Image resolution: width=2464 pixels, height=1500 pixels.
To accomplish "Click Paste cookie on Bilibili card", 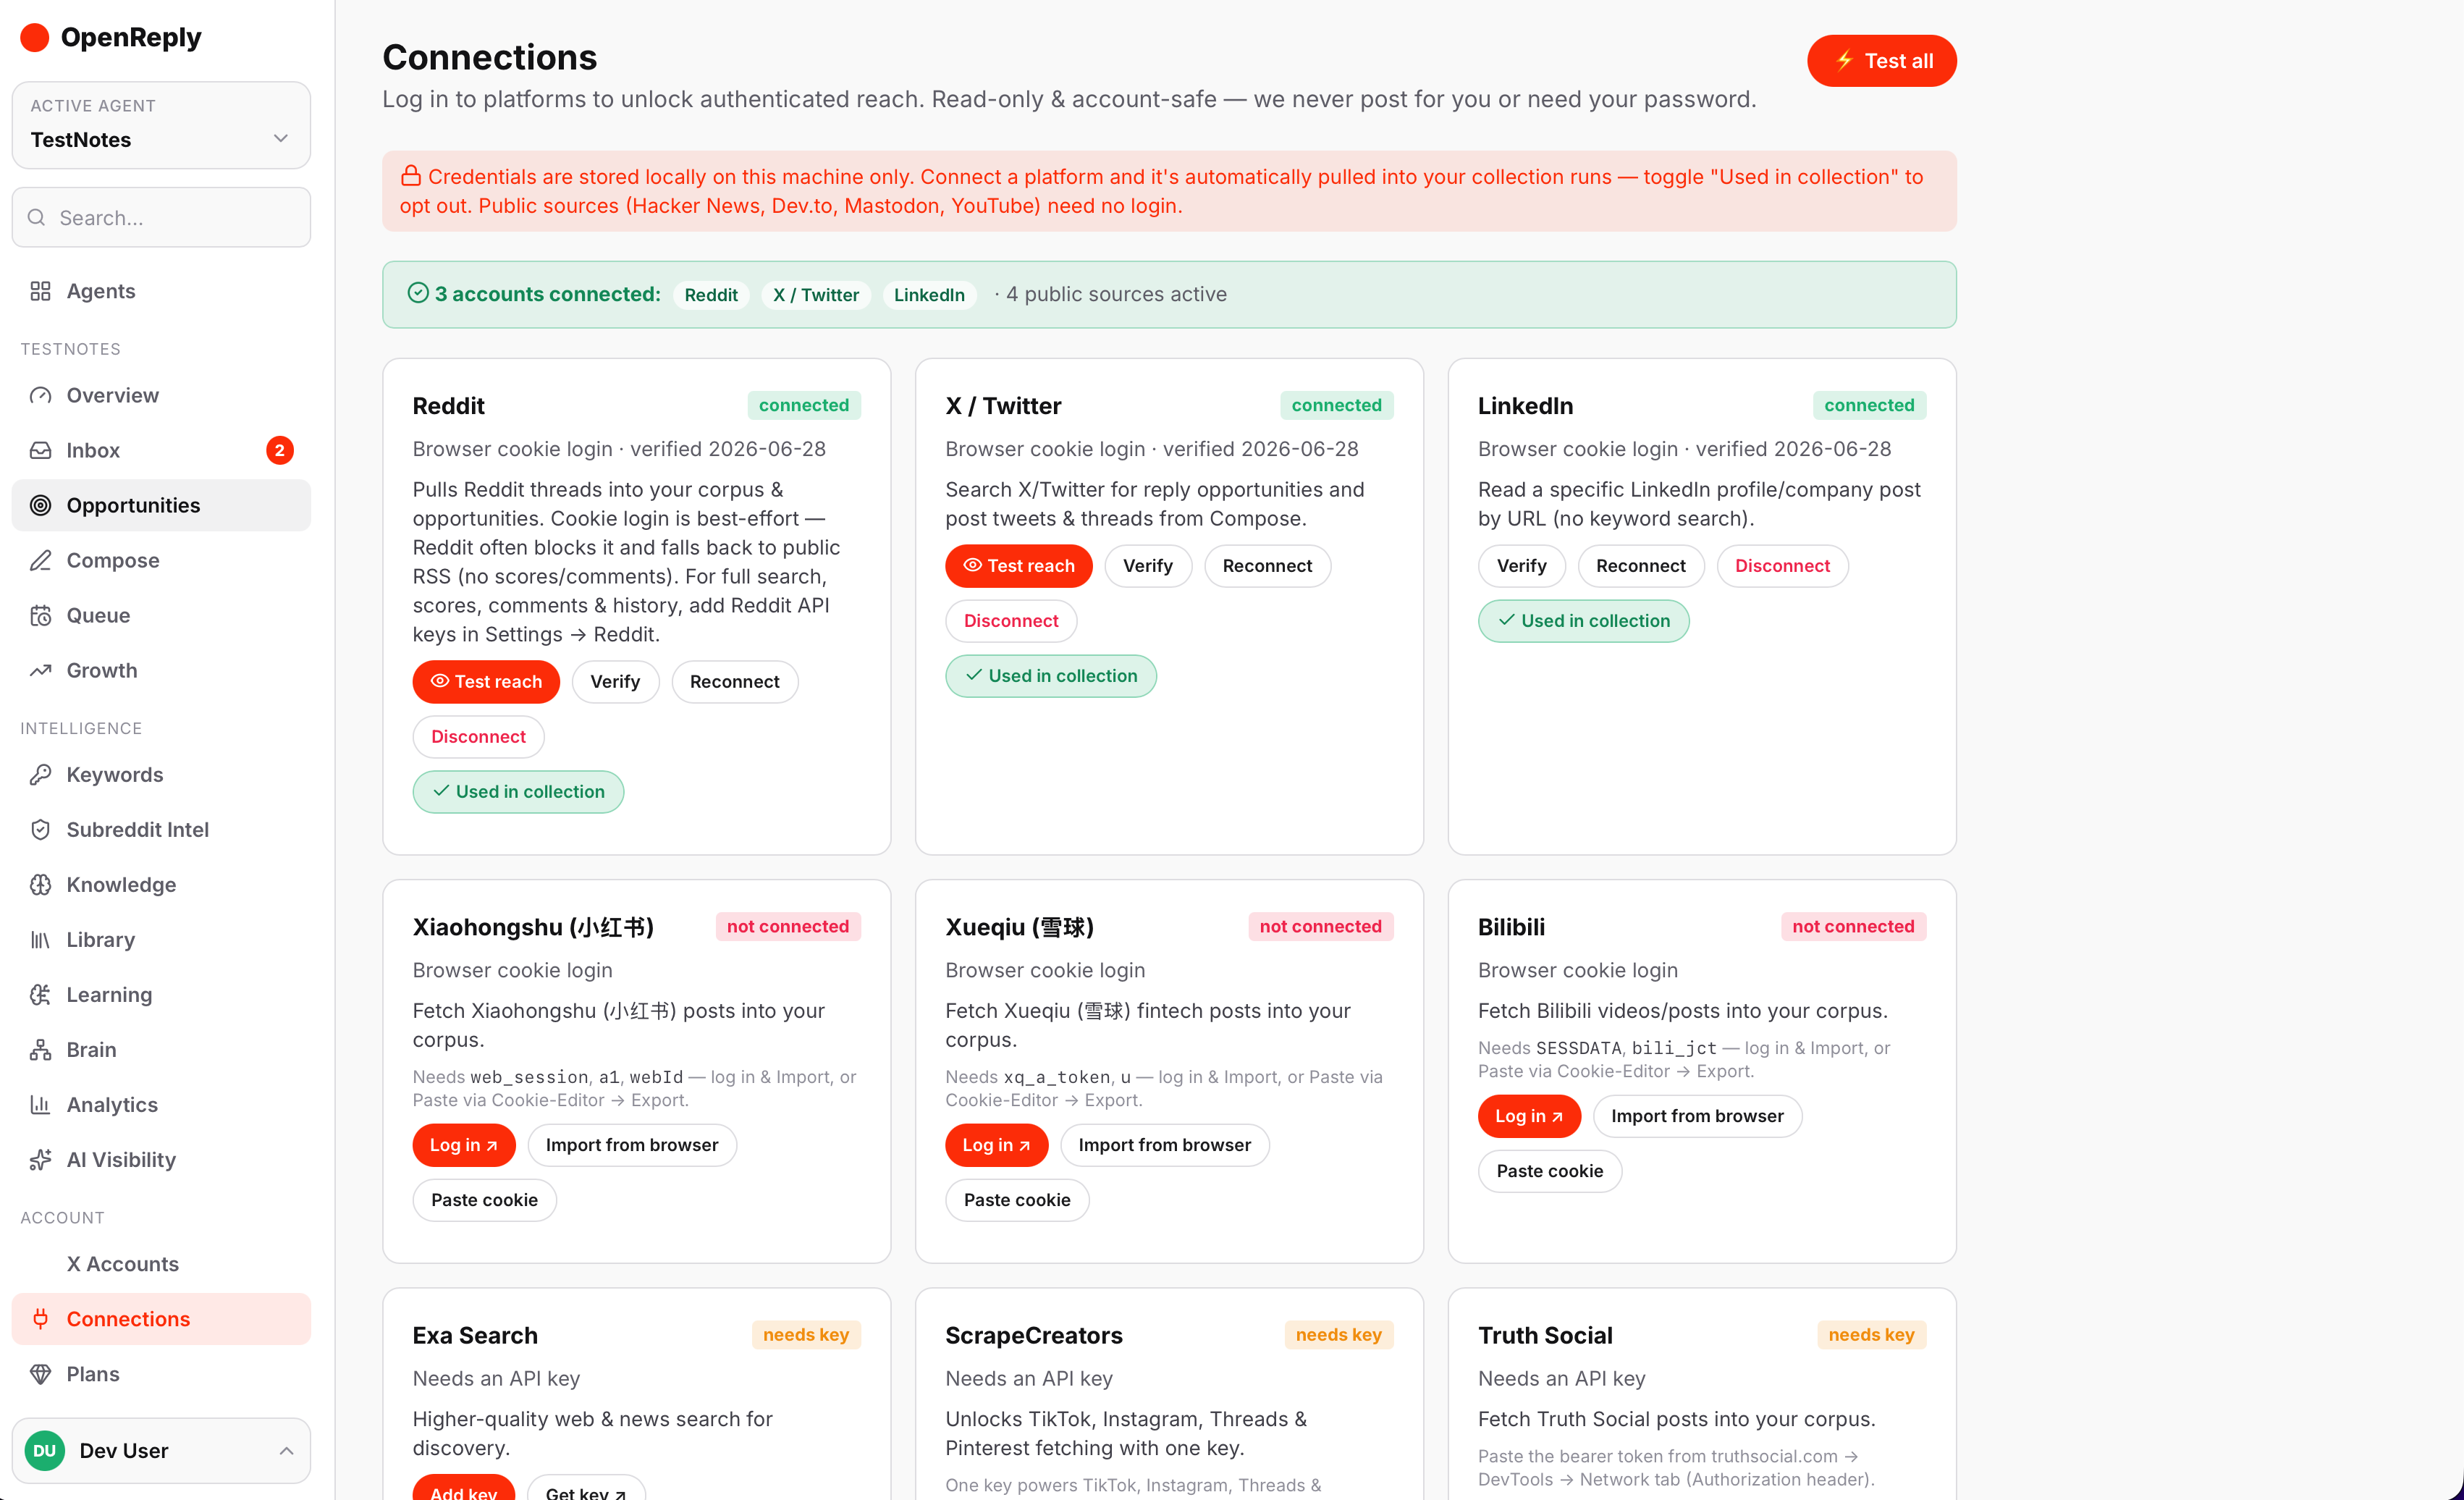I will click(1549, 1171).
